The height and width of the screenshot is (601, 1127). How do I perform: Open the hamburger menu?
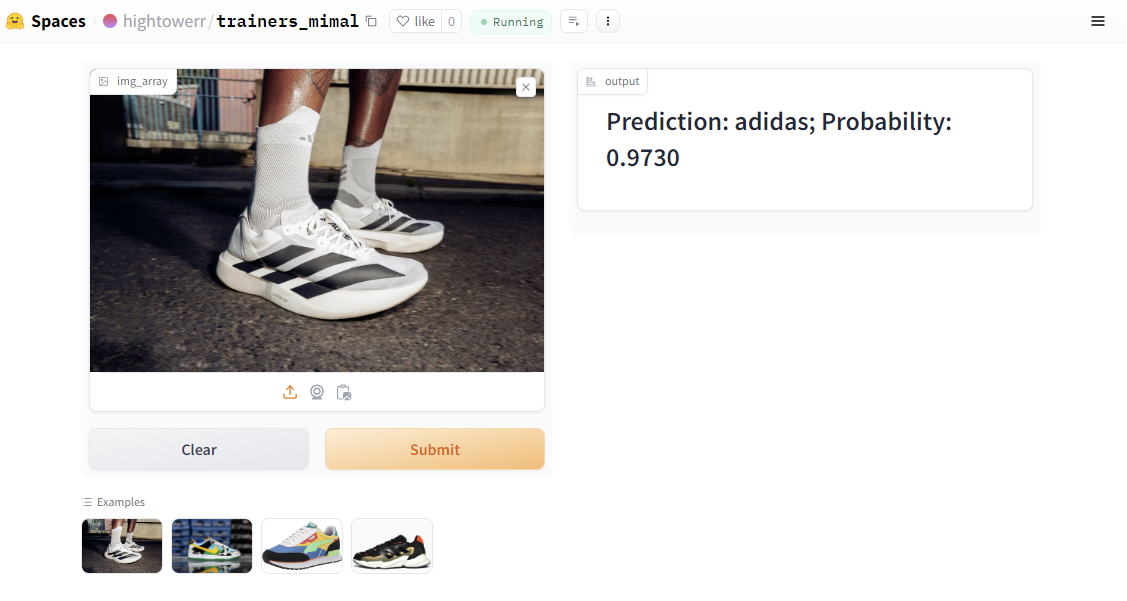(x=1098, y=22)
